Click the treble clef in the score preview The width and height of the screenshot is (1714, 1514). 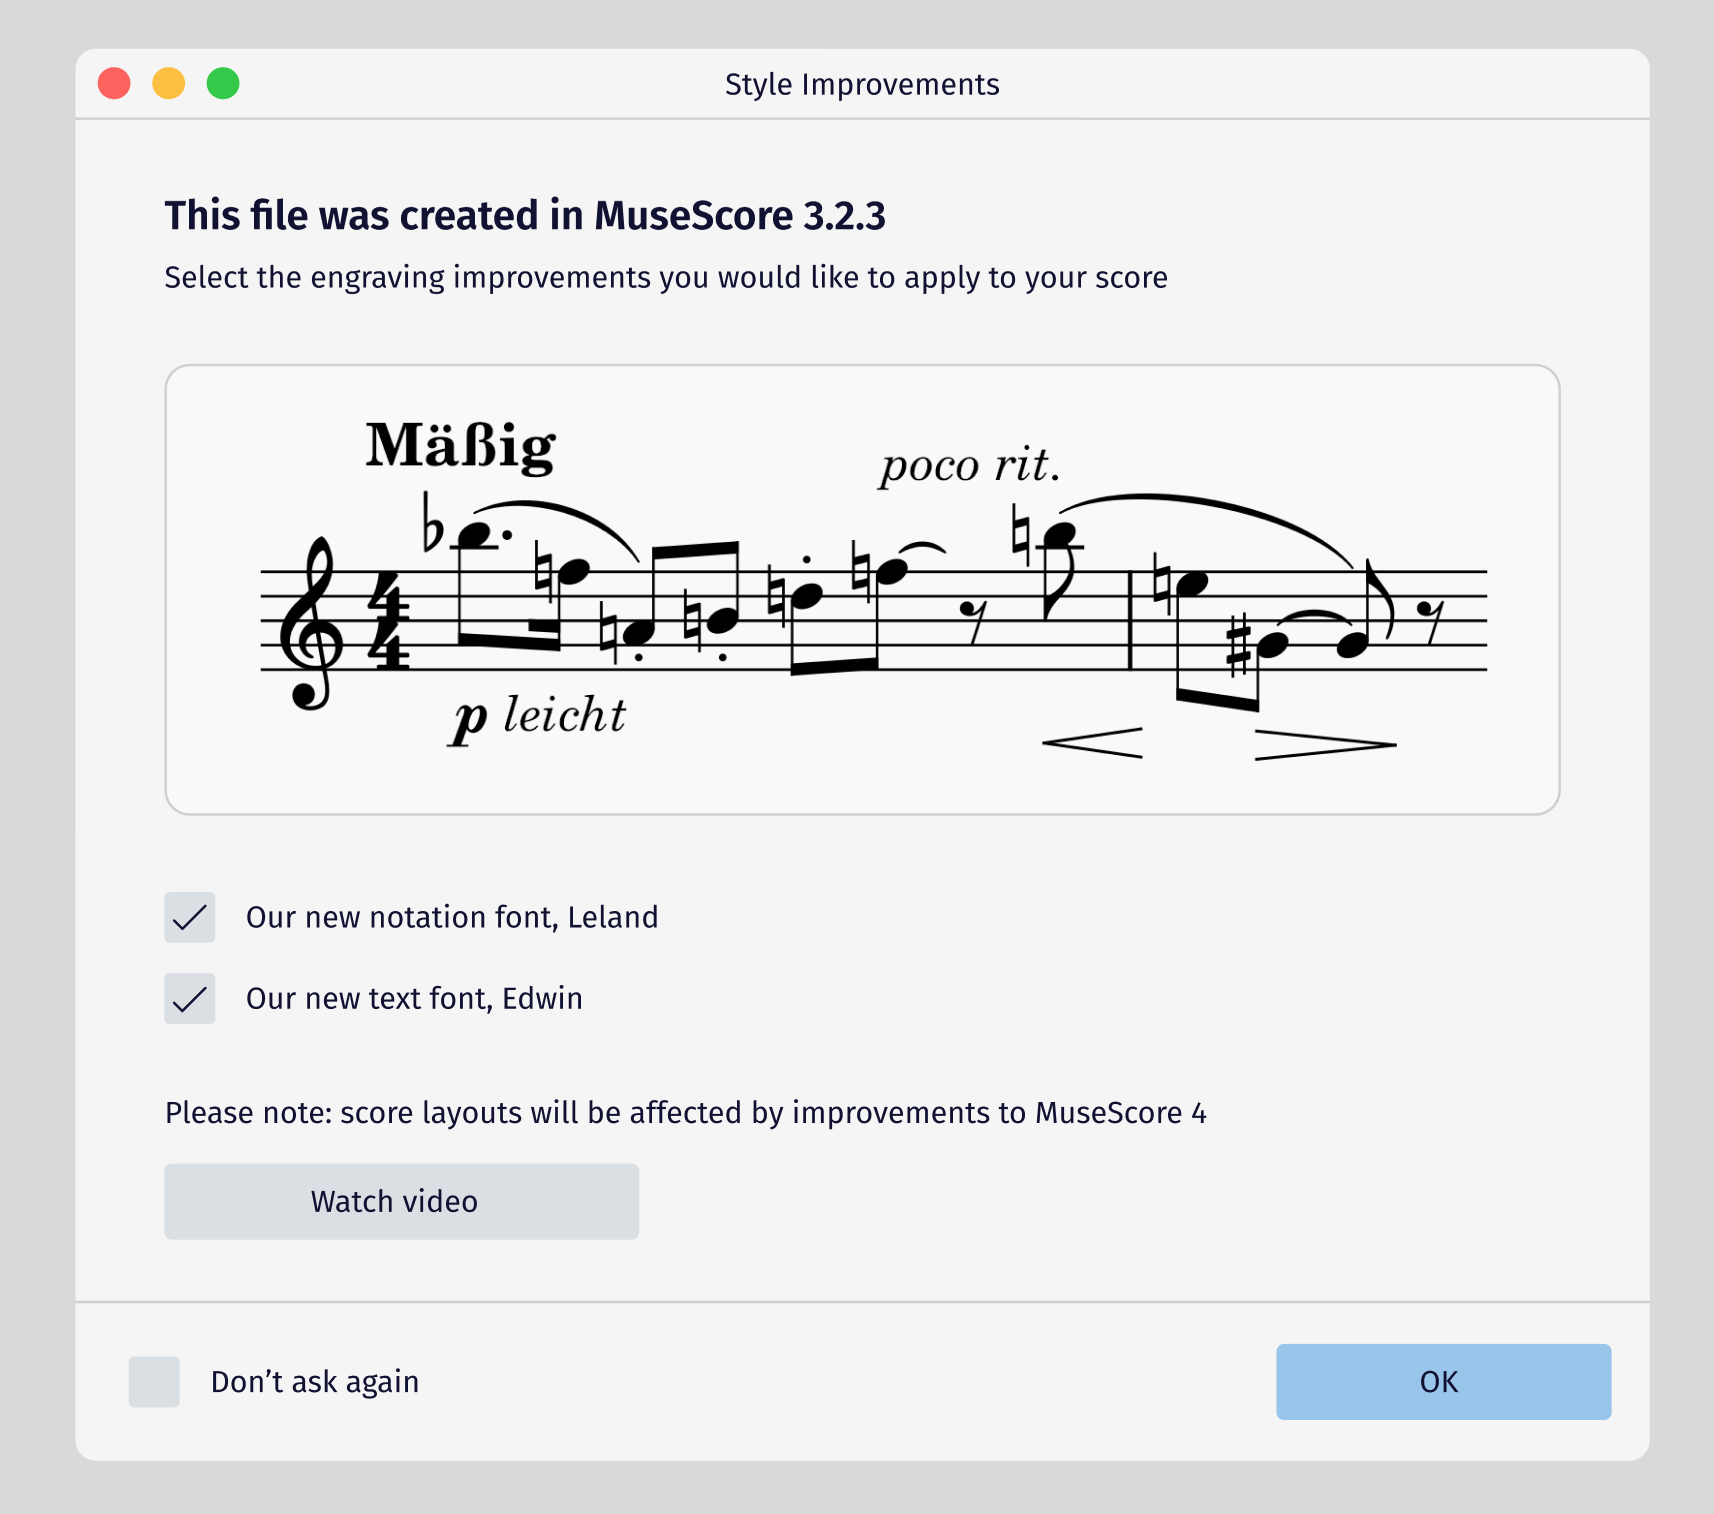[312, 625]
